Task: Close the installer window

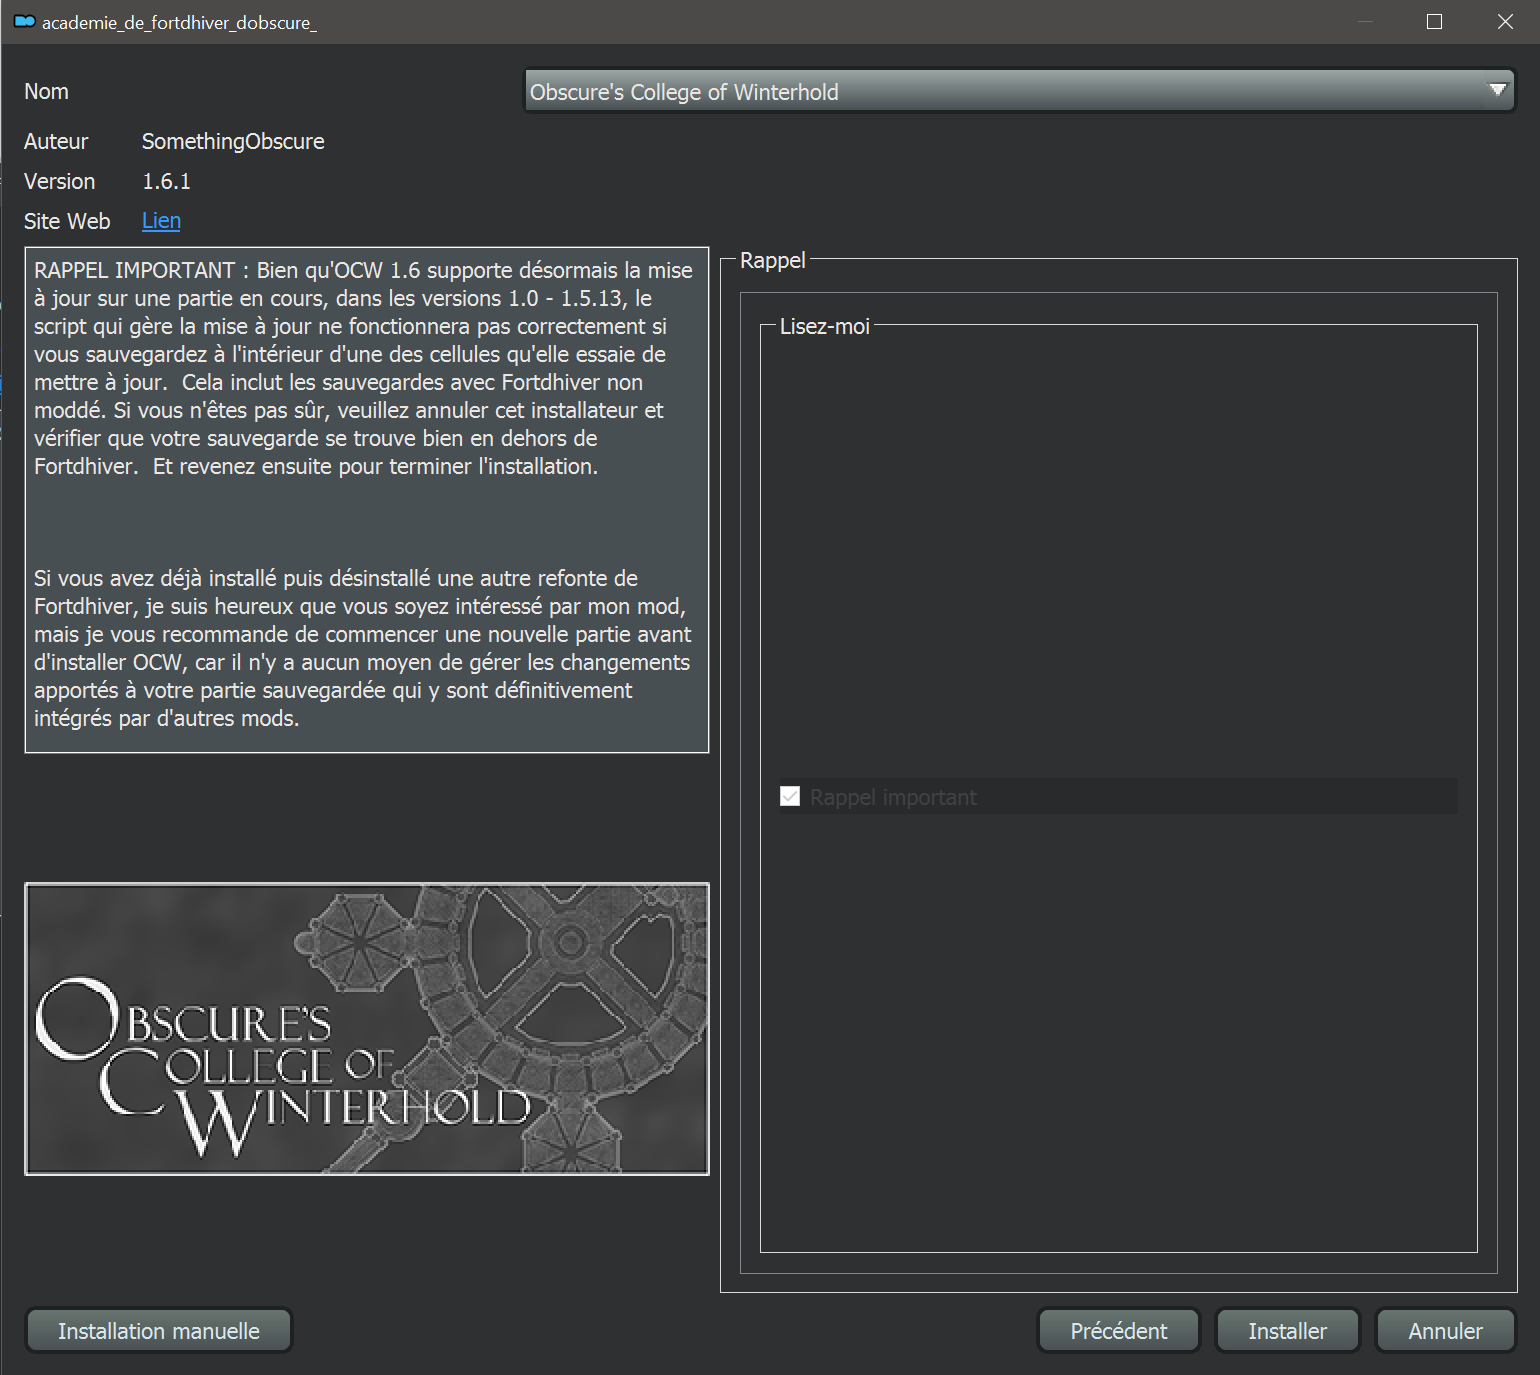Action: pos(1505,22)
